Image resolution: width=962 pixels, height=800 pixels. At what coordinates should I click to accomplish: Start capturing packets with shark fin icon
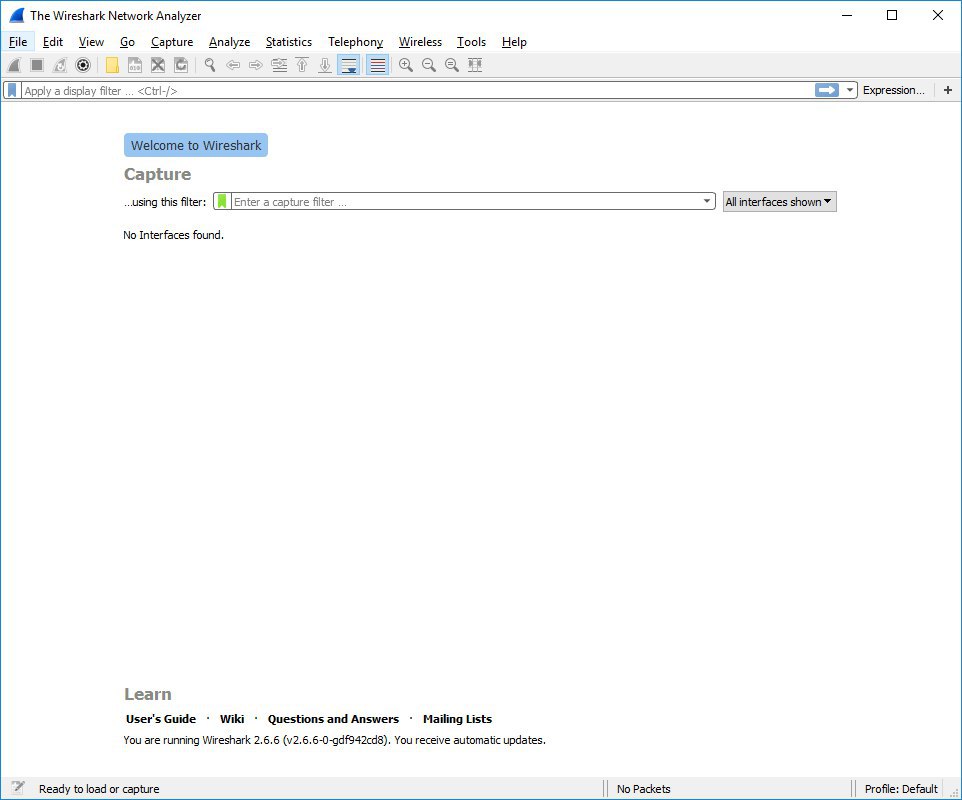click(x=14, y=65)
